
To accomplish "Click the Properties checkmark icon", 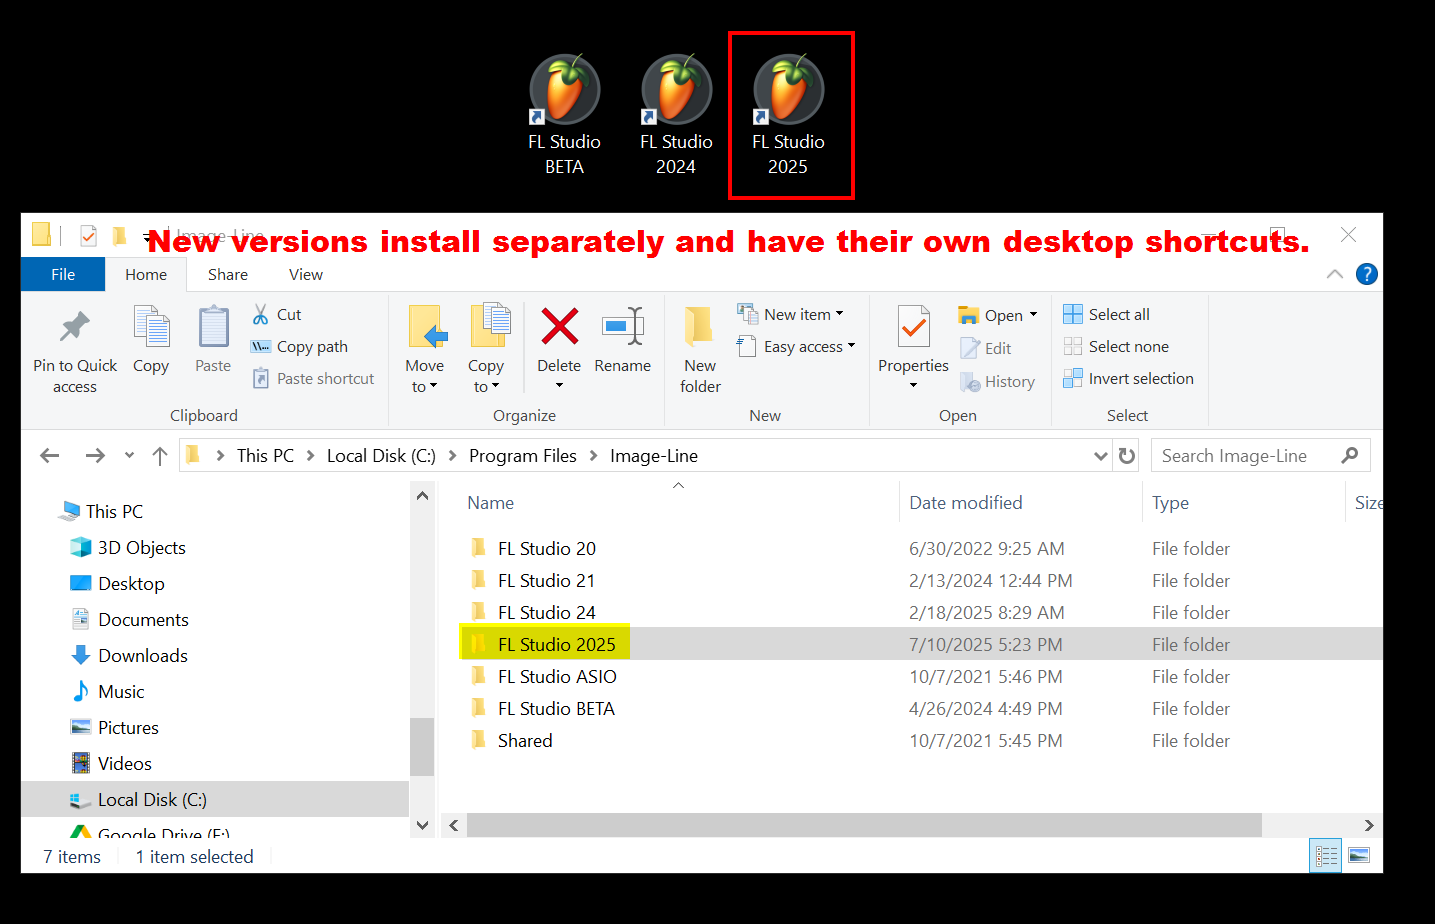I will pyautogui.click(x=913, y=327).
